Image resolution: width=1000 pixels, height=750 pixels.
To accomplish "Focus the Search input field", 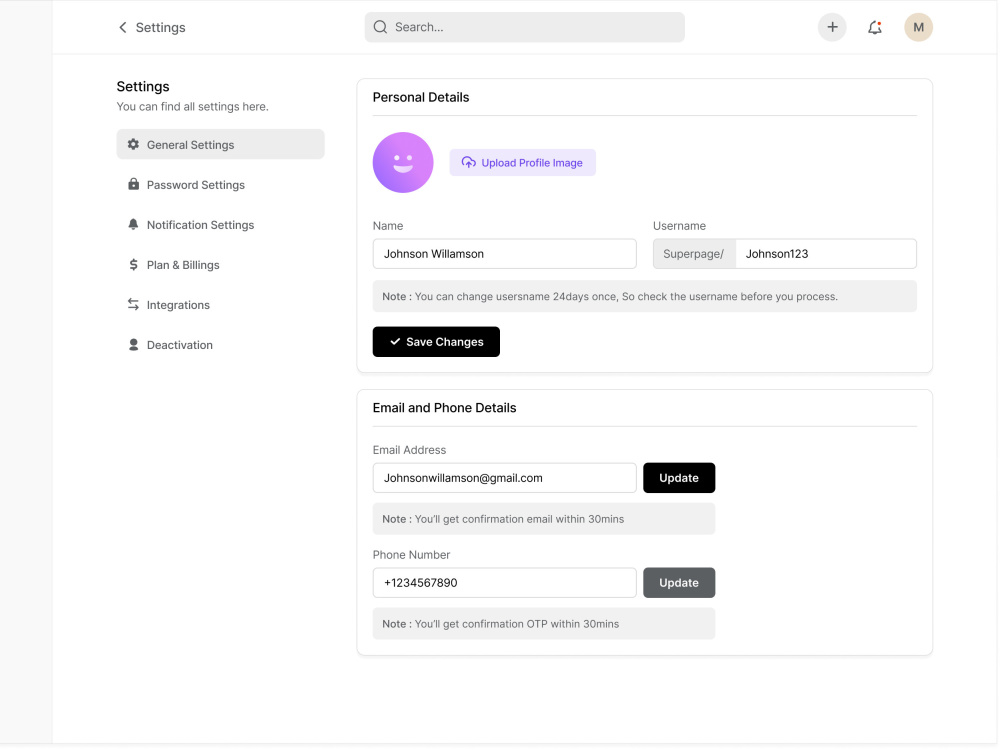I will 525,27.
